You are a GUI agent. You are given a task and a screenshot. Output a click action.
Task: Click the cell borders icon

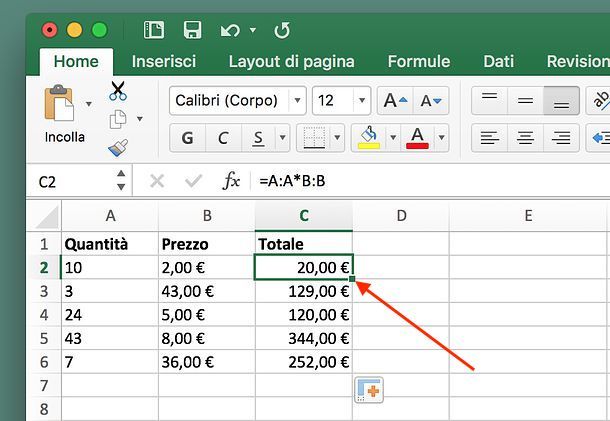314,138
